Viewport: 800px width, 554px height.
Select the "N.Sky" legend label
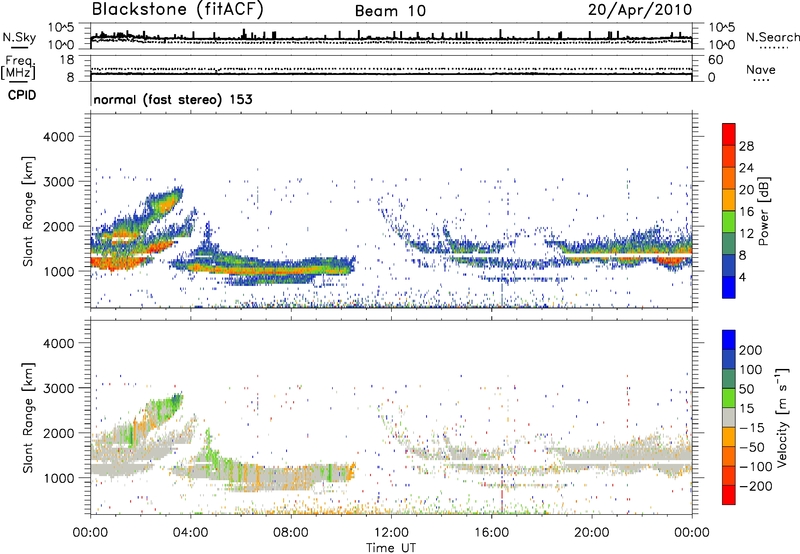pyautogui.click(x=19, y=37)
